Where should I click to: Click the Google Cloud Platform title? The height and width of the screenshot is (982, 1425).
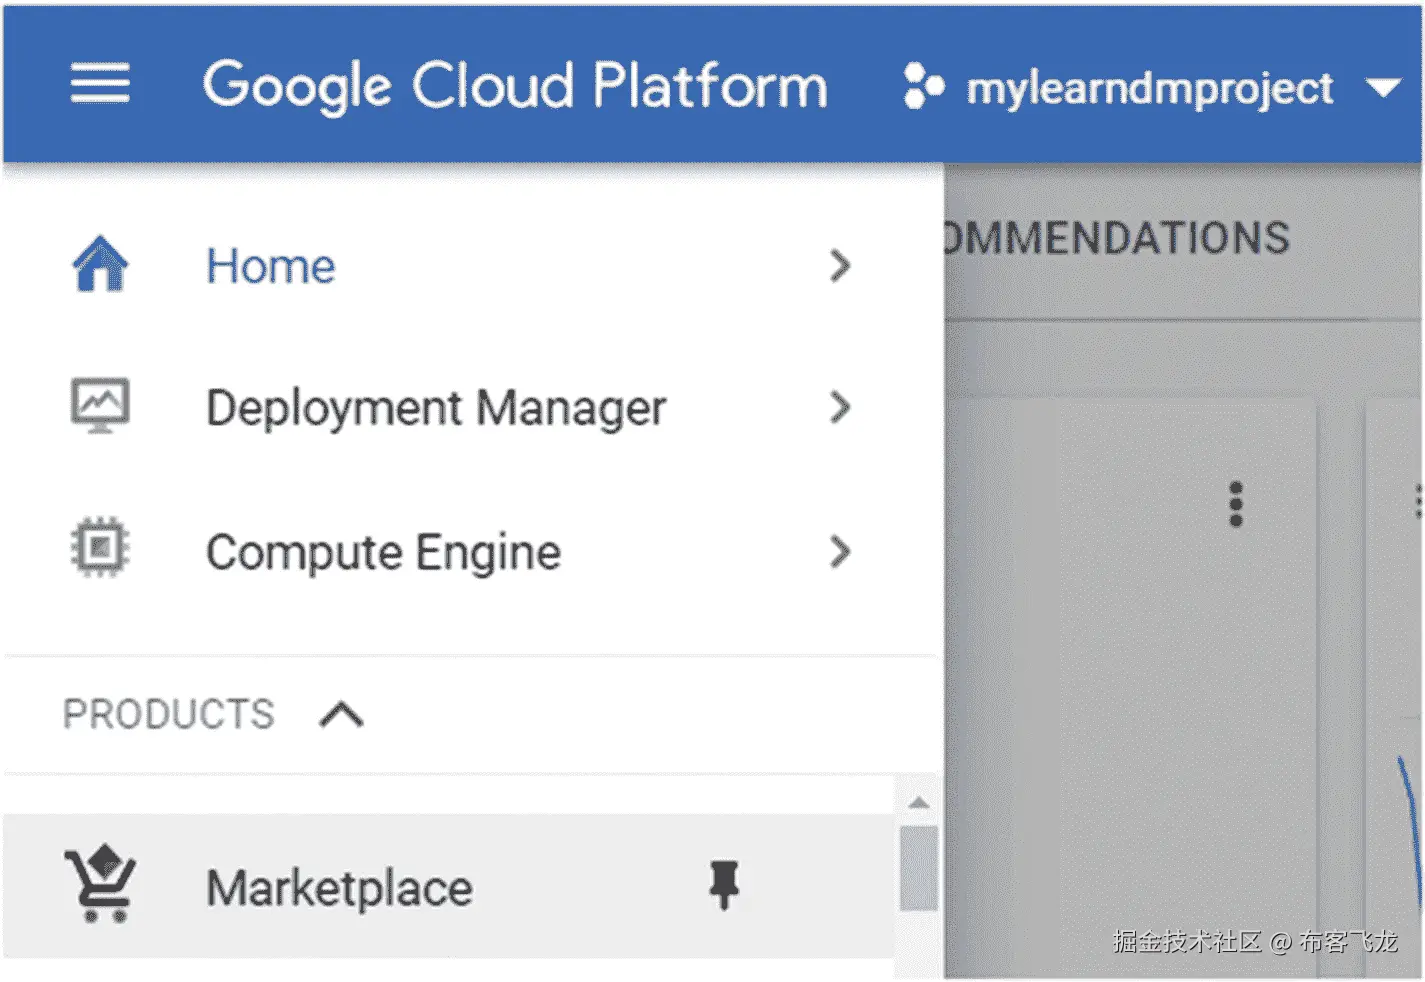point(515,86)
